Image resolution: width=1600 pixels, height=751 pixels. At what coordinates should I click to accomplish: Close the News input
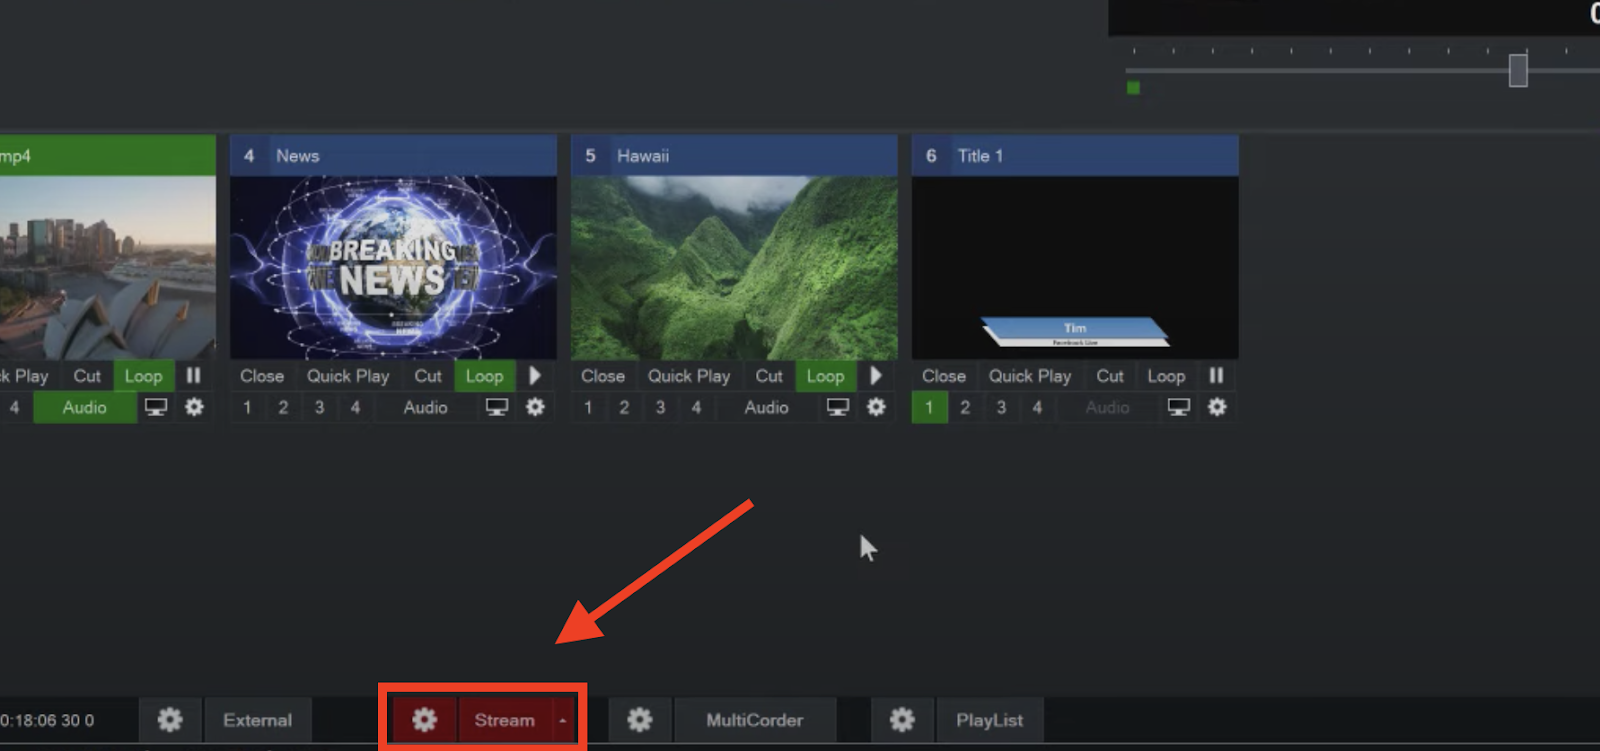pos(262,376)
